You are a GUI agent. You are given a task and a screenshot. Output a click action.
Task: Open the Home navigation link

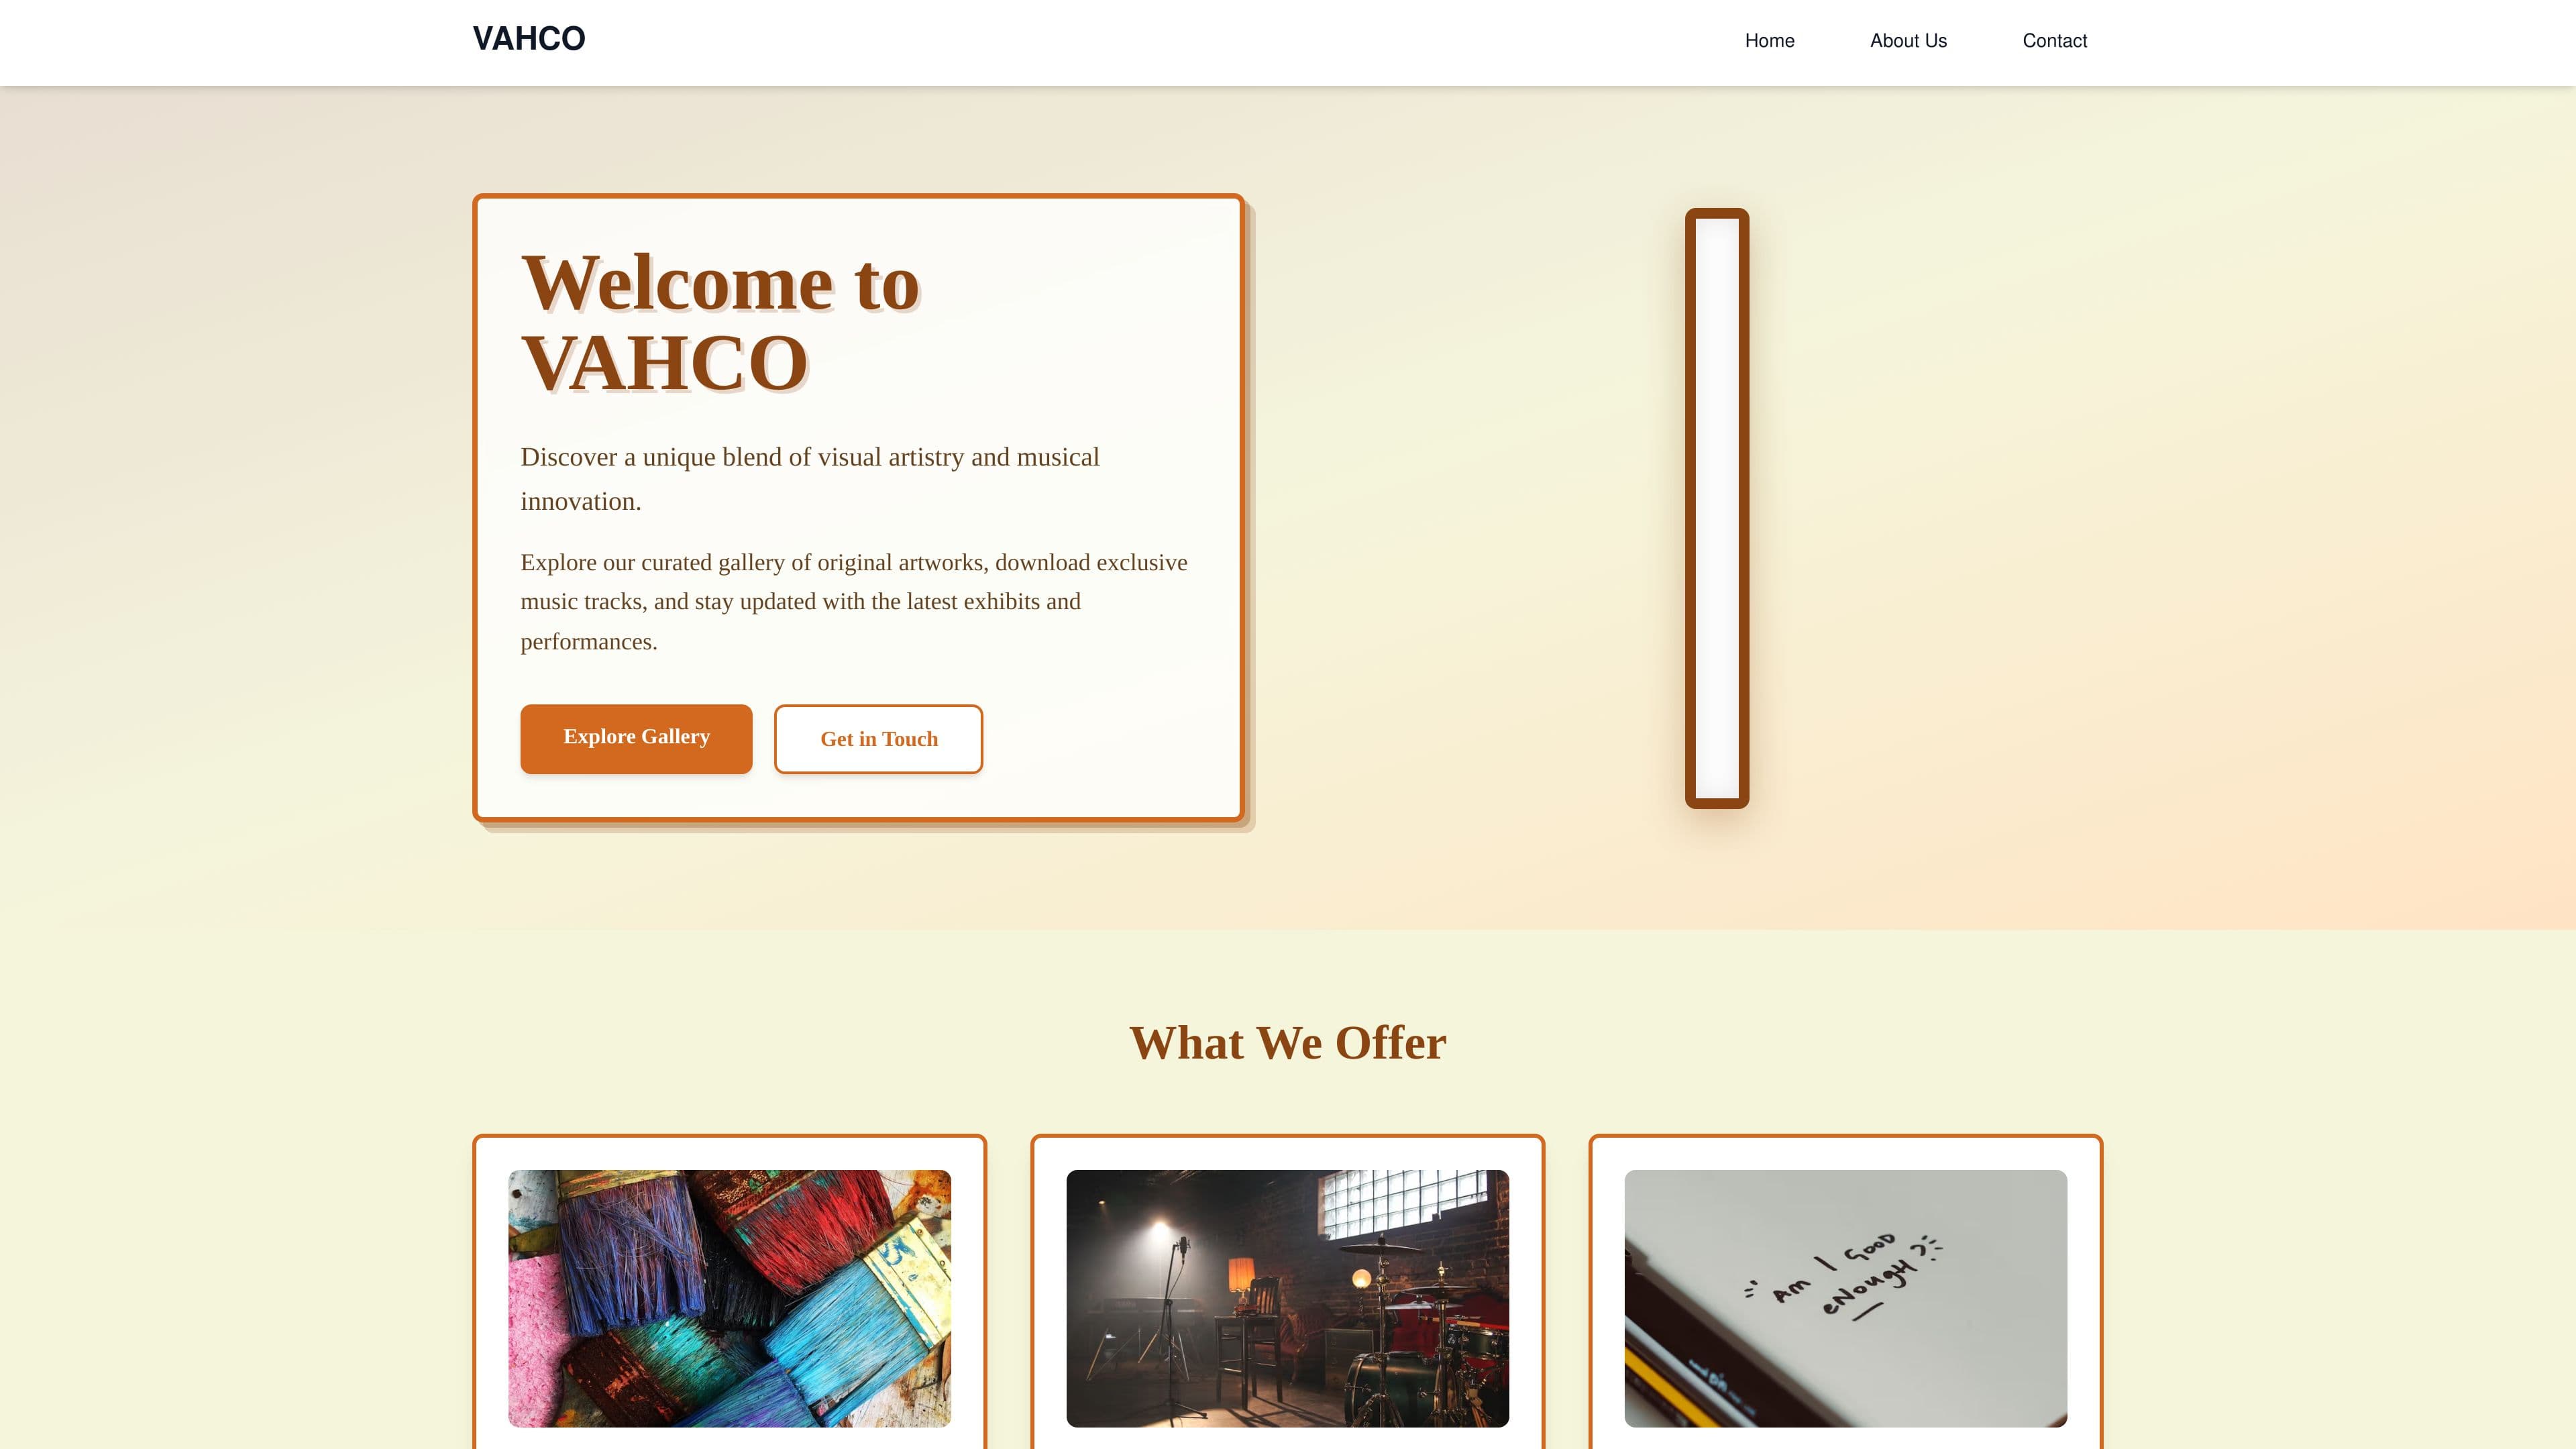1769,41
